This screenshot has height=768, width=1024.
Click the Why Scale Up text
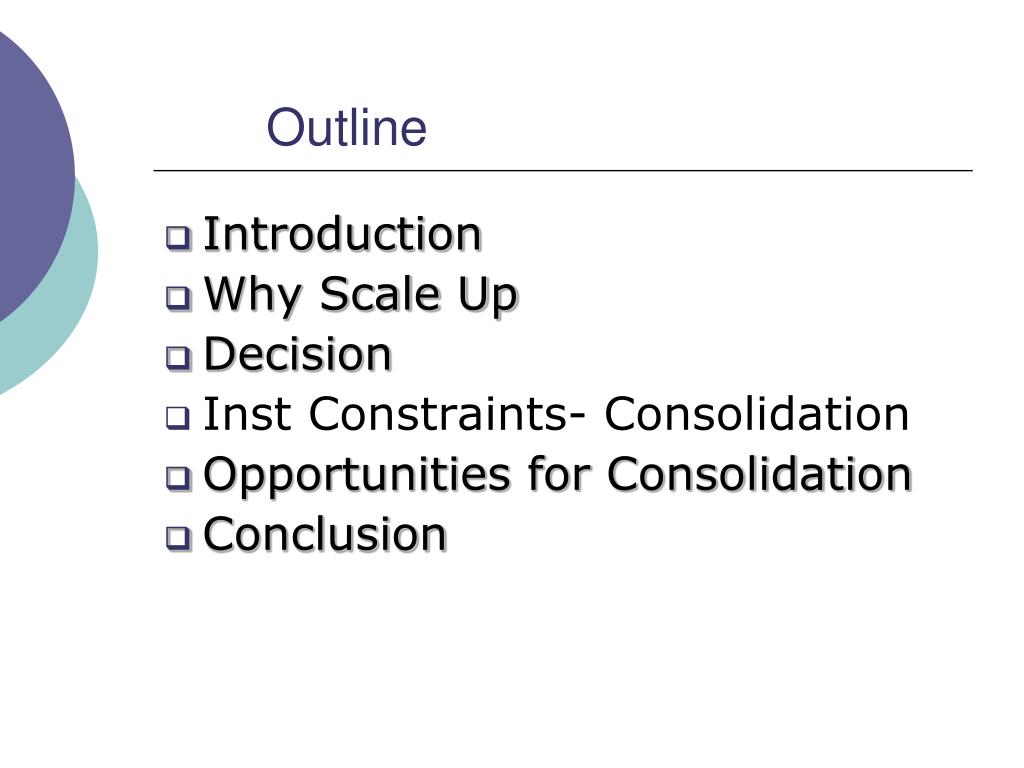pos(360,296)
